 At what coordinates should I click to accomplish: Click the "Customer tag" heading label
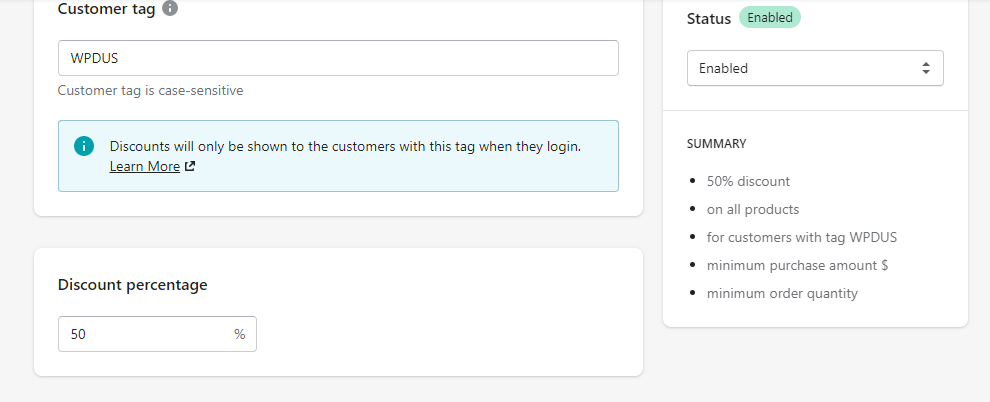click(x=104, y=9)
